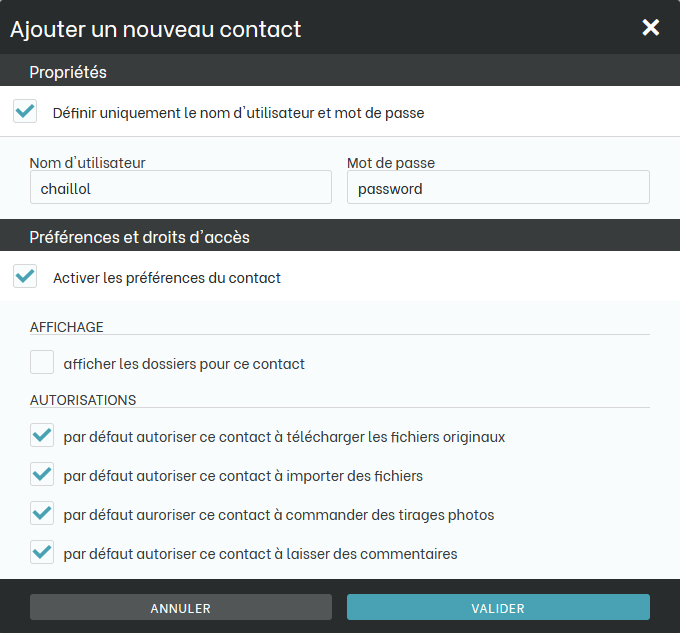Enable afficher les dossiers pour ce contact
Screen dimensions: 680x633
pos(42,363)
